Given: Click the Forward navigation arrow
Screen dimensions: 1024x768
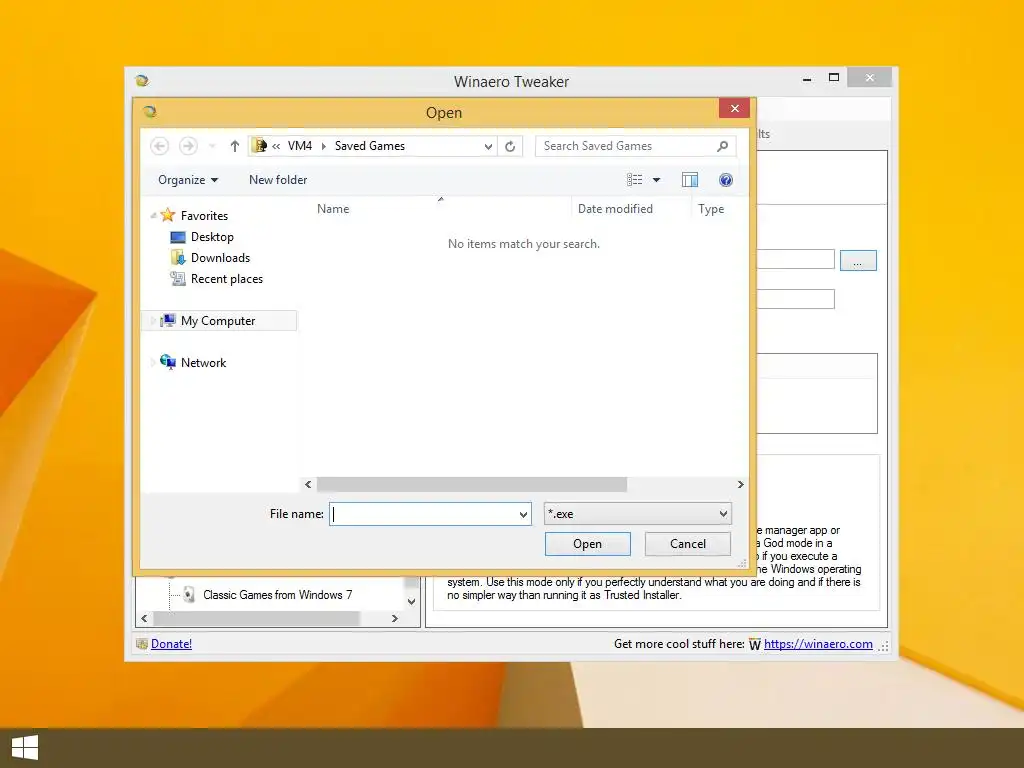Looking at the screenshot, I should 188,146.
